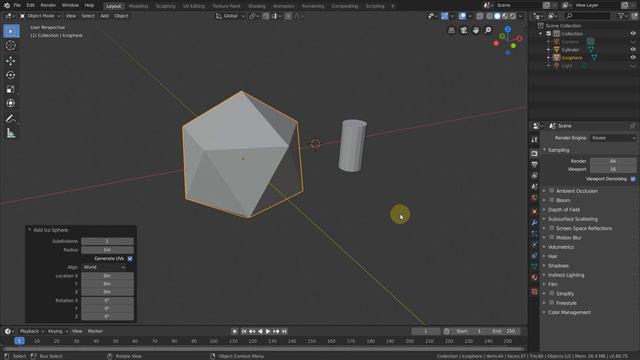Hide the Icosphere object in outliner
Image resolution: width=640 pixels, height=360 pixels.
(633, 58)
